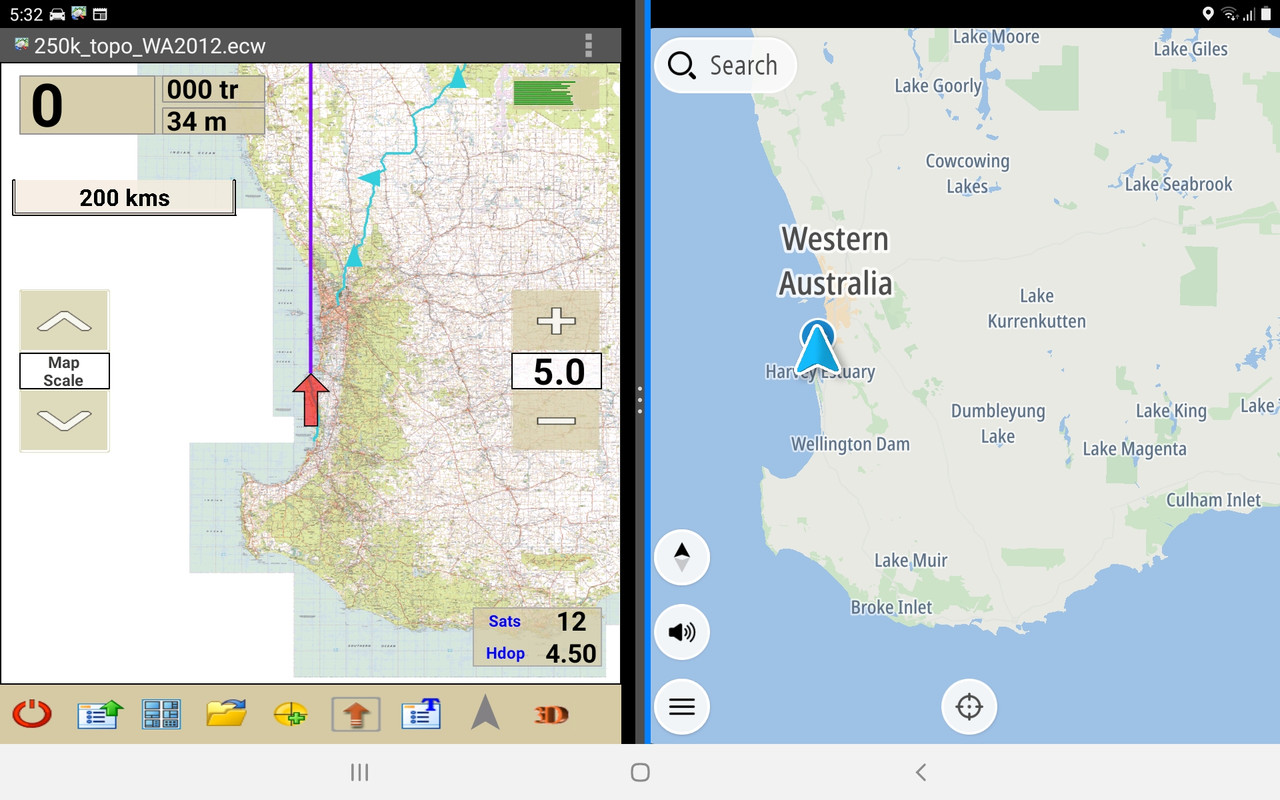Open Android recent apps button

pos(360,772)
